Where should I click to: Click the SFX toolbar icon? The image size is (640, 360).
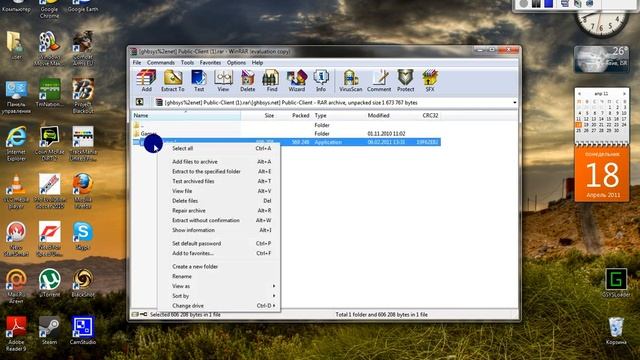tap(430, 80)
